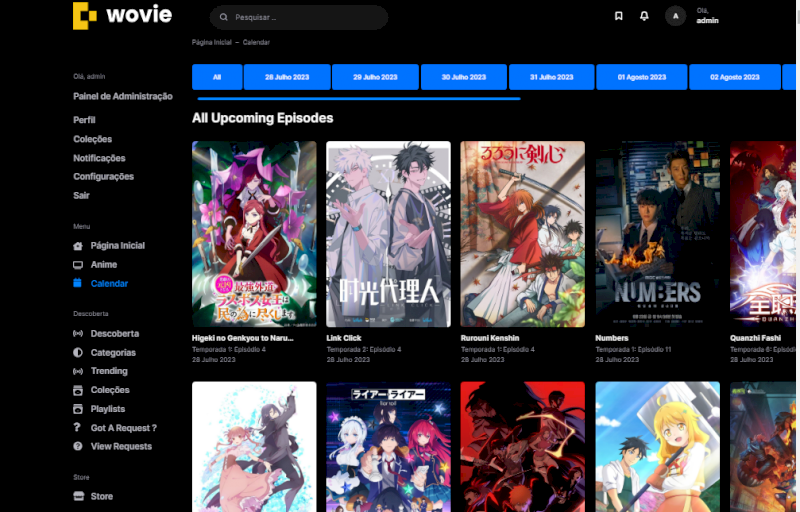The height and width of the screenshot is (512, 800).
Task: Open Configurações link
Action: pos(104,176)
